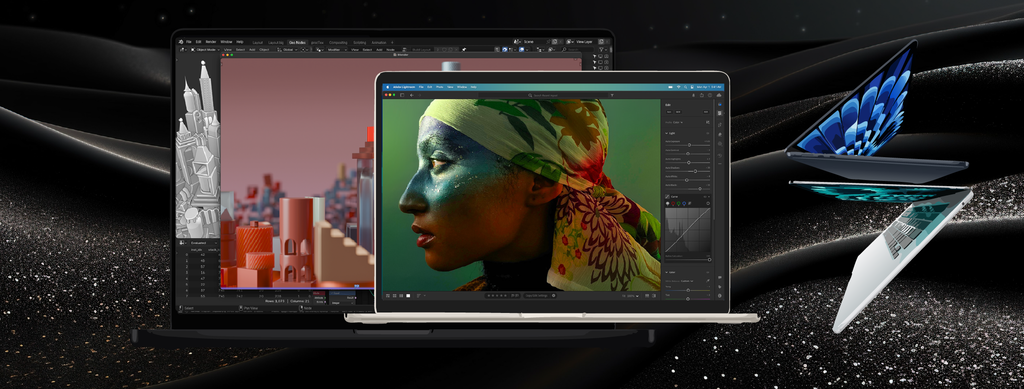Image resolution: width=1024 pixels, height=389 pixels.
Task: Open File menu in Blender
Action: click(189, 42)
